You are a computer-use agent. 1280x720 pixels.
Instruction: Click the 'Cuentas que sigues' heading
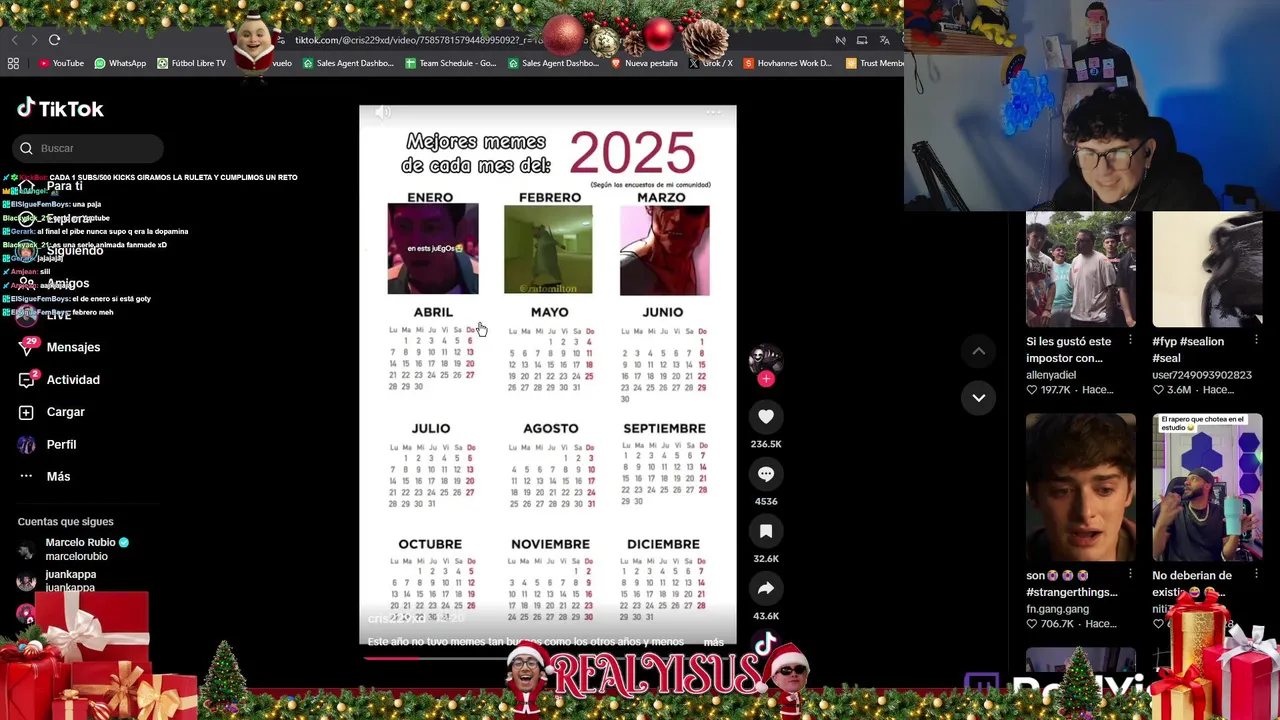point(65,521)
